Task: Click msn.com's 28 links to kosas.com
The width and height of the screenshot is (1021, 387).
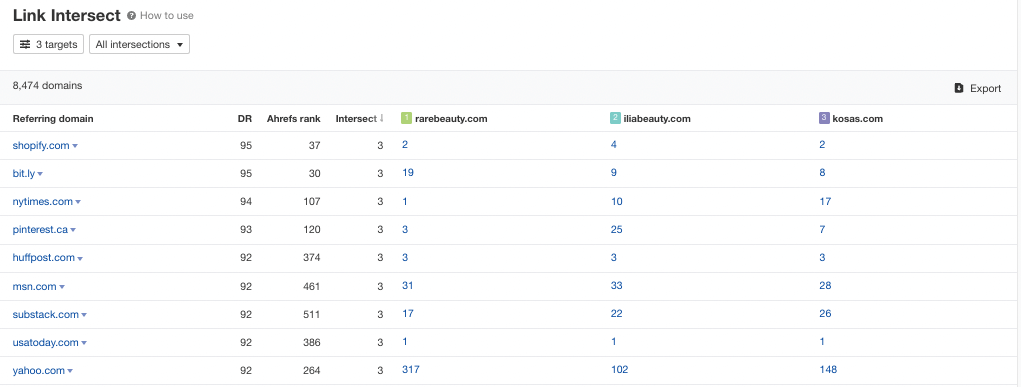Action: click(826, 285)
